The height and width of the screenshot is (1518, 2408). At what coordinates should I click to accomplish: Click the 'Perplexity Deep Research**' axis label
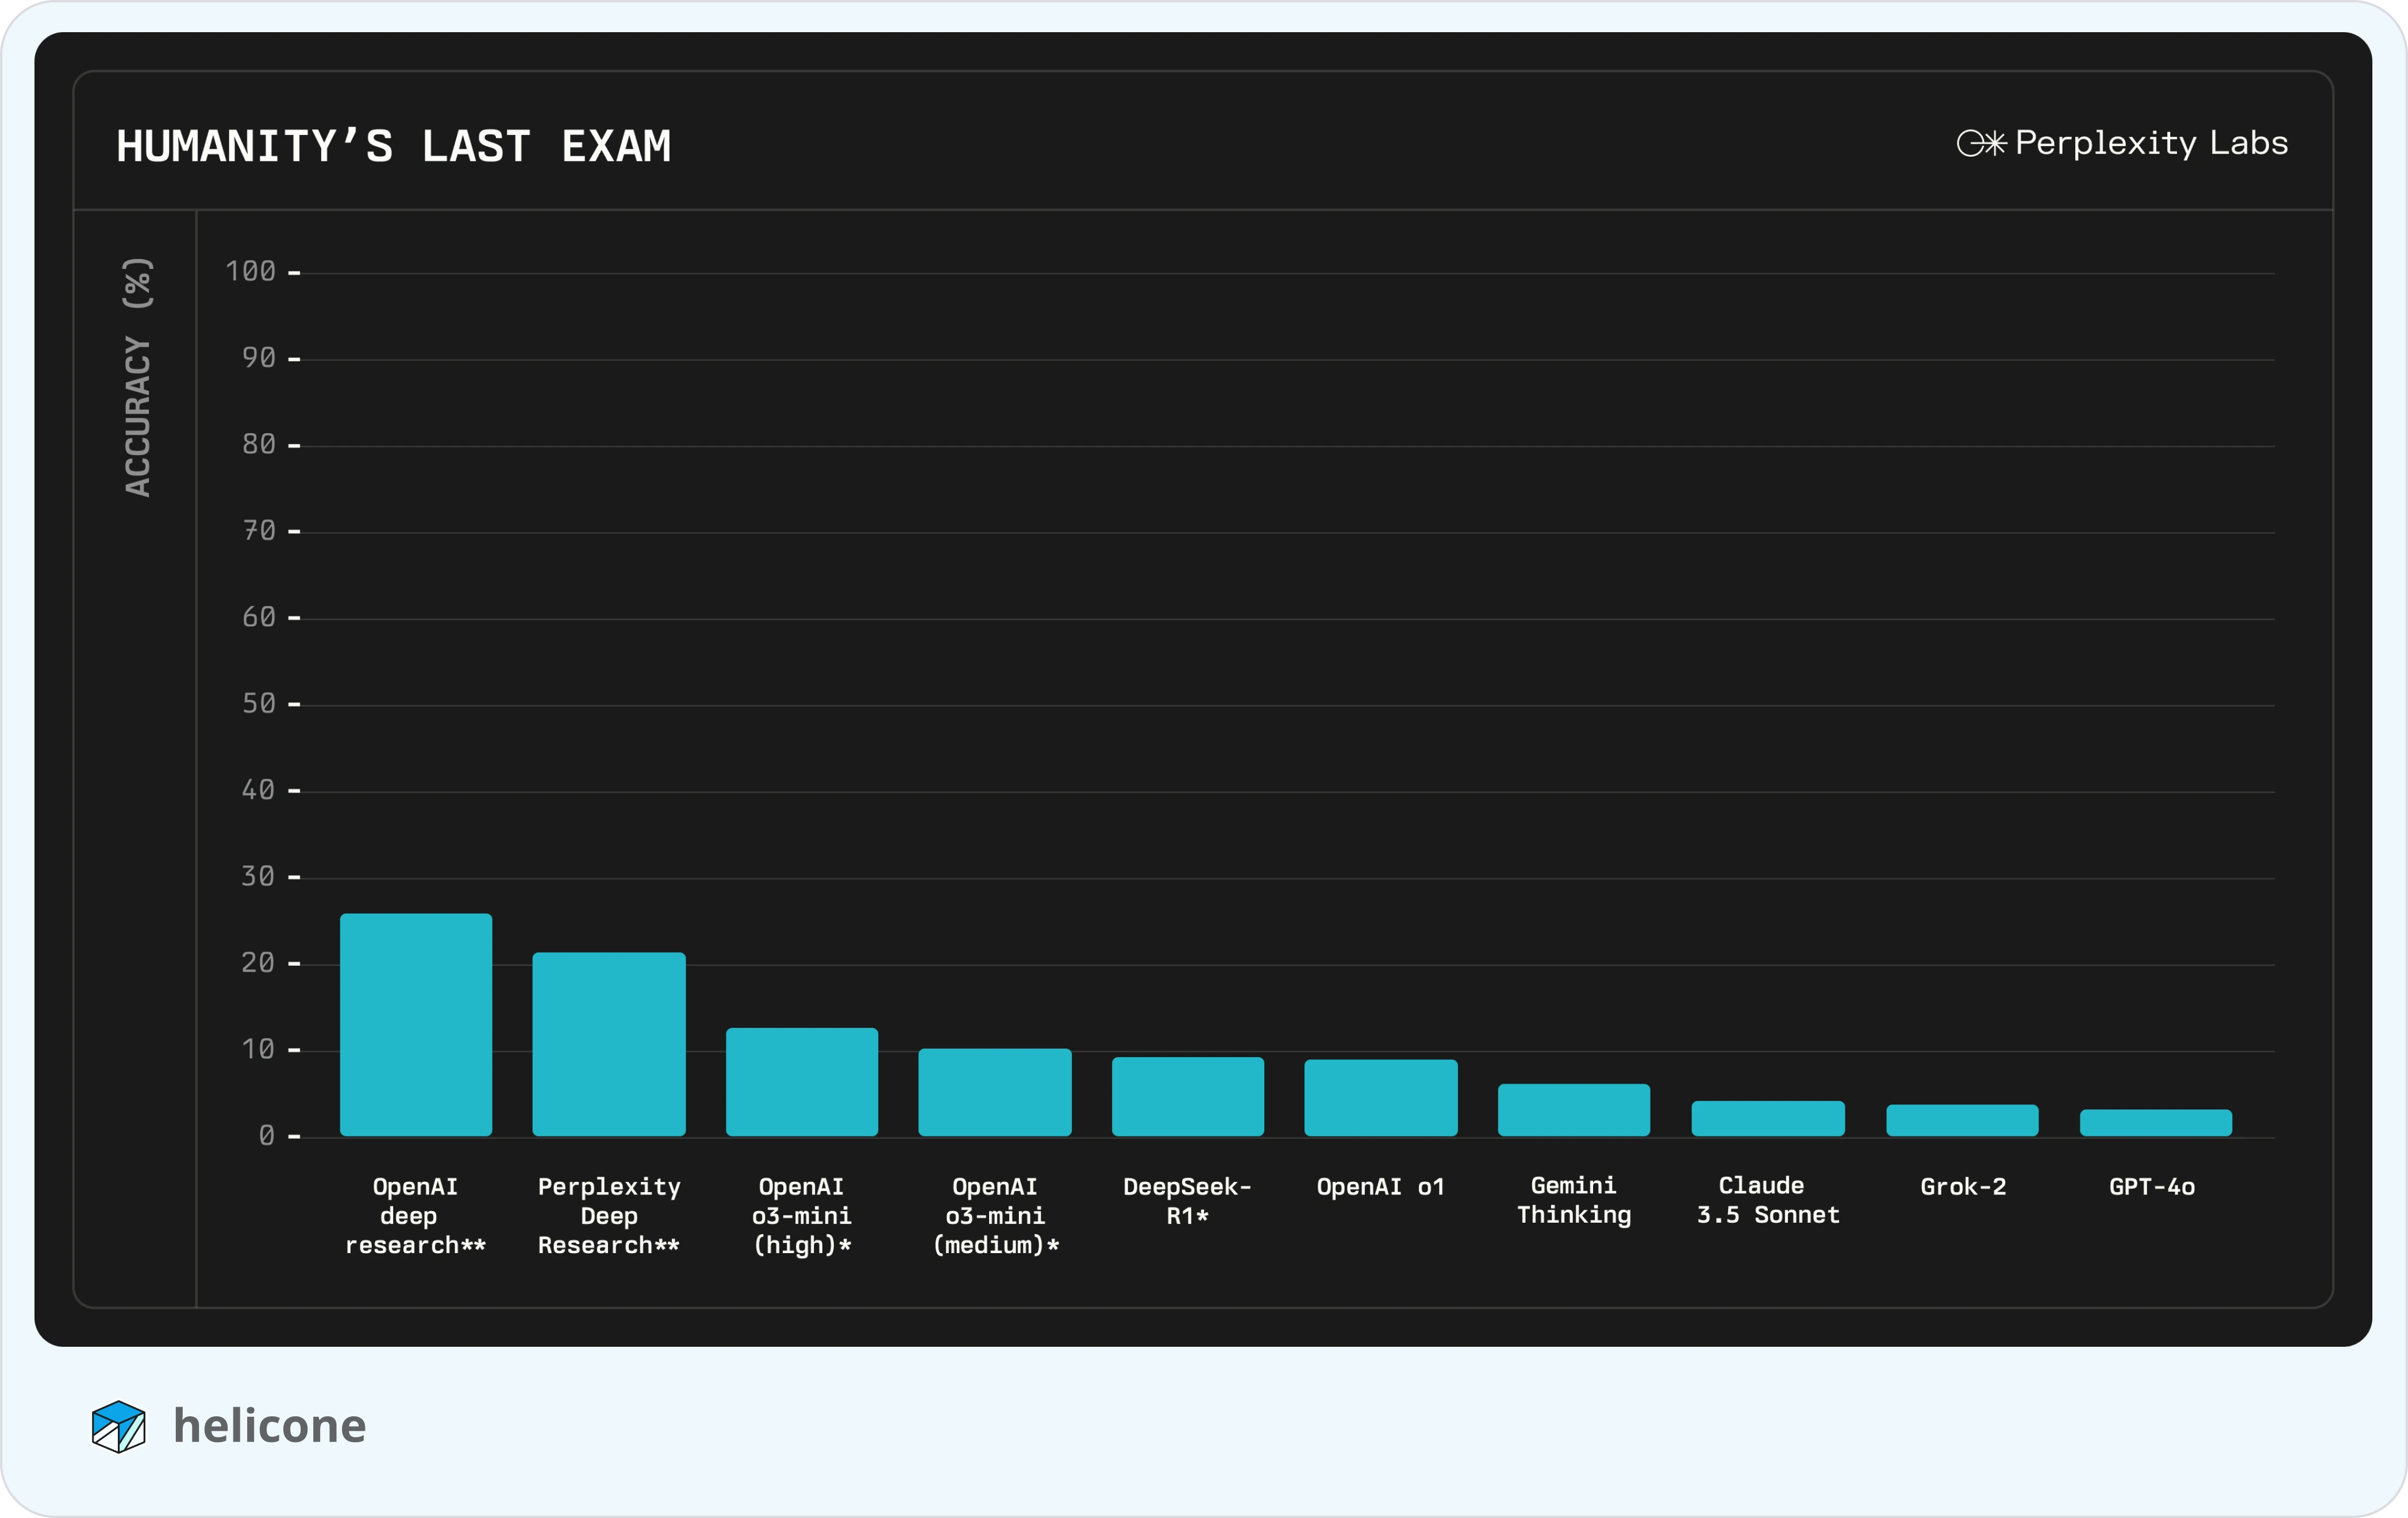(x=609, y=1215)
